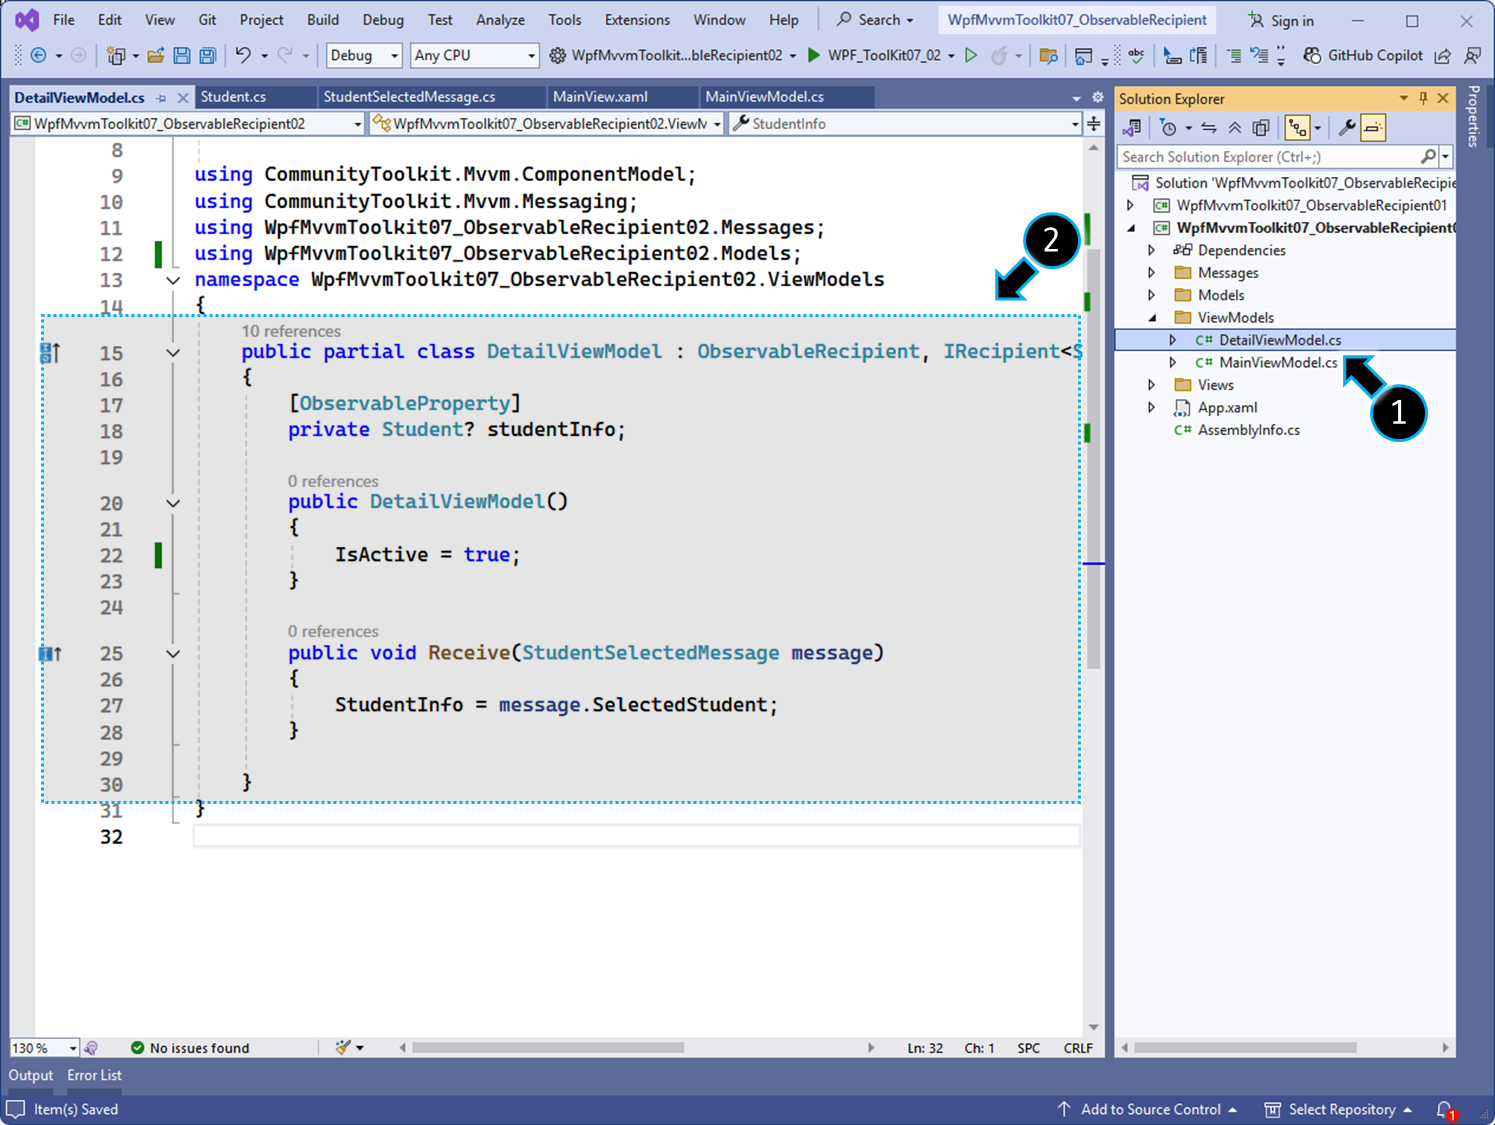Image resolution: width=1495 pixels, height=1125 pixels.
Task: Collapse the DetailViewModel class code block
Action: [173, 353]
